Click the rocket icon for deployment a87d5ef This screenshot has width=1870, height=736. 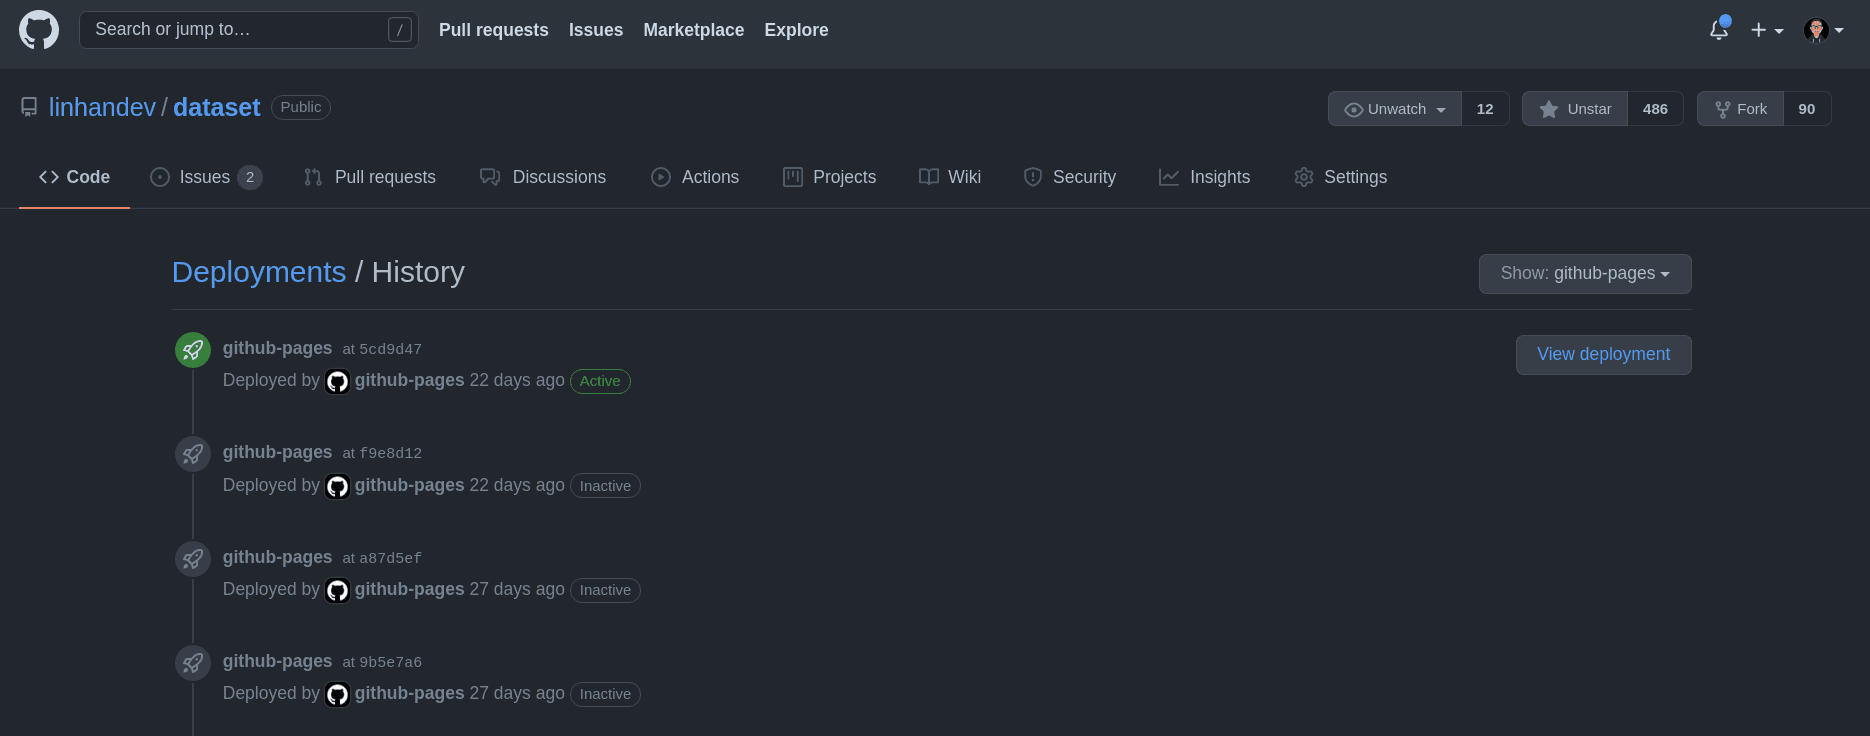pos(193,559)
